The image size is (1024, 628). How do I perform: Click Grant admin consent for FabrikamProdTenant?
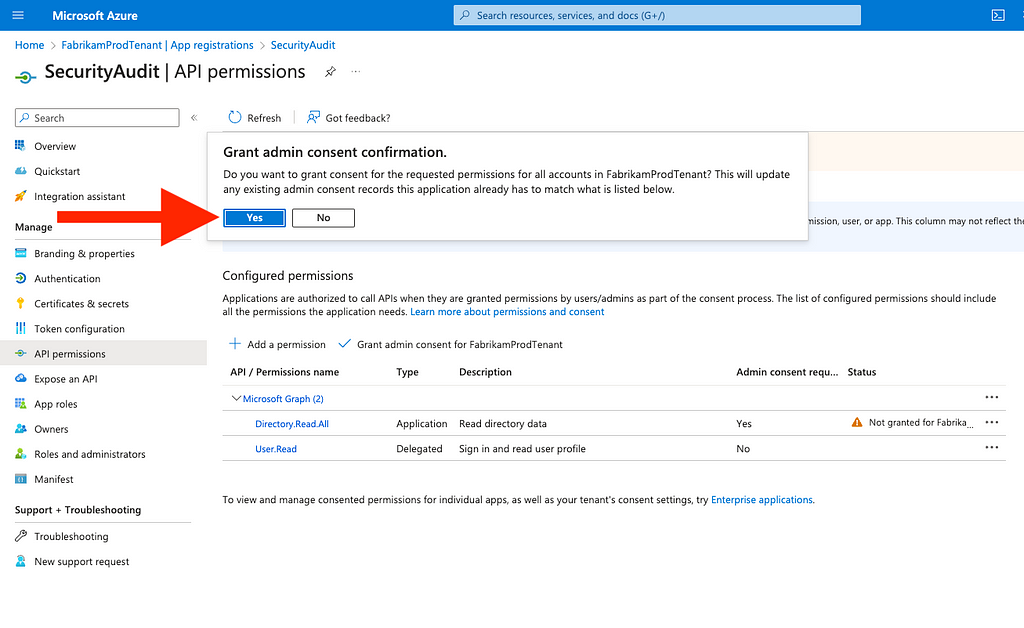tap(451, 345)
